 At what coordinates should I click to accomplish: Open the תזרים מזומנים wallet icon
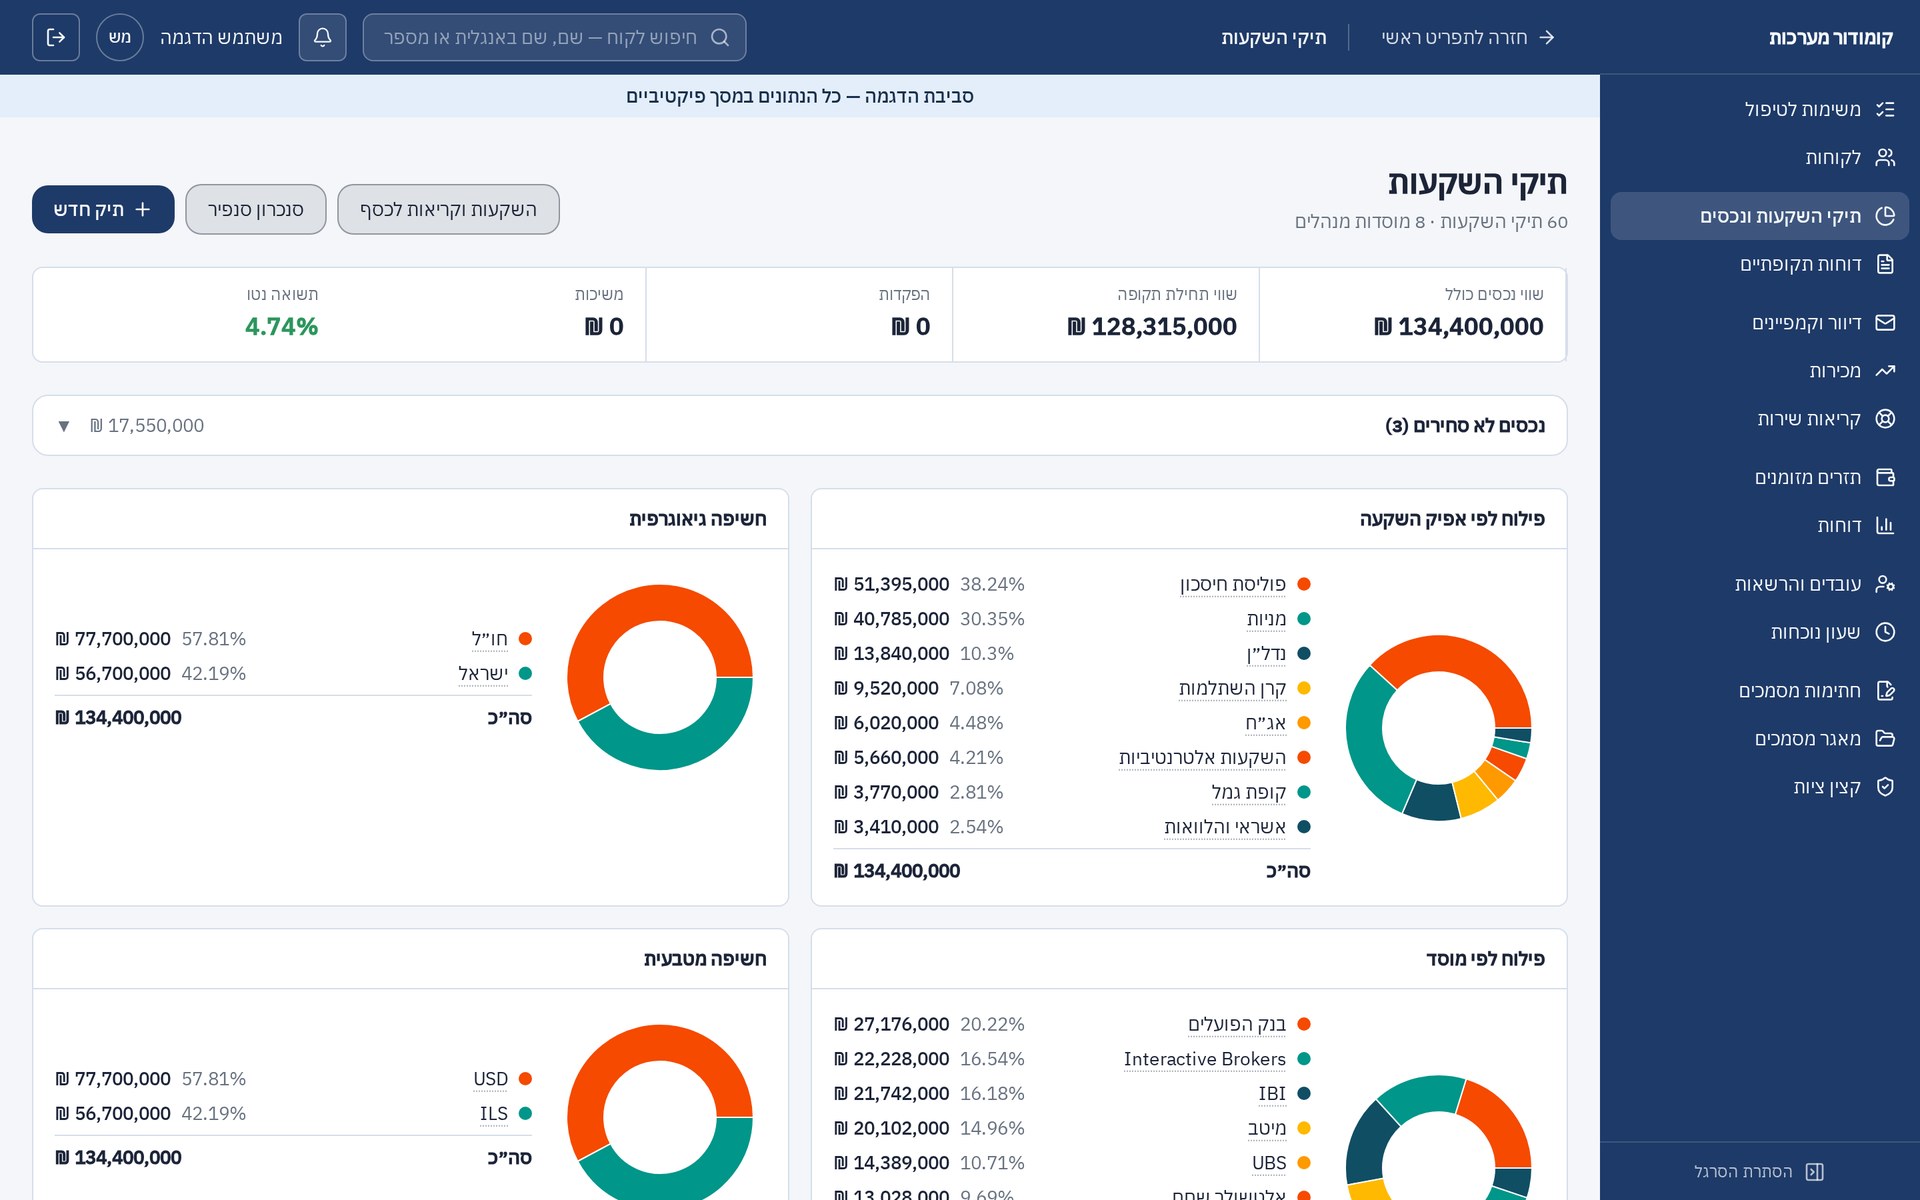point(1885,477)
